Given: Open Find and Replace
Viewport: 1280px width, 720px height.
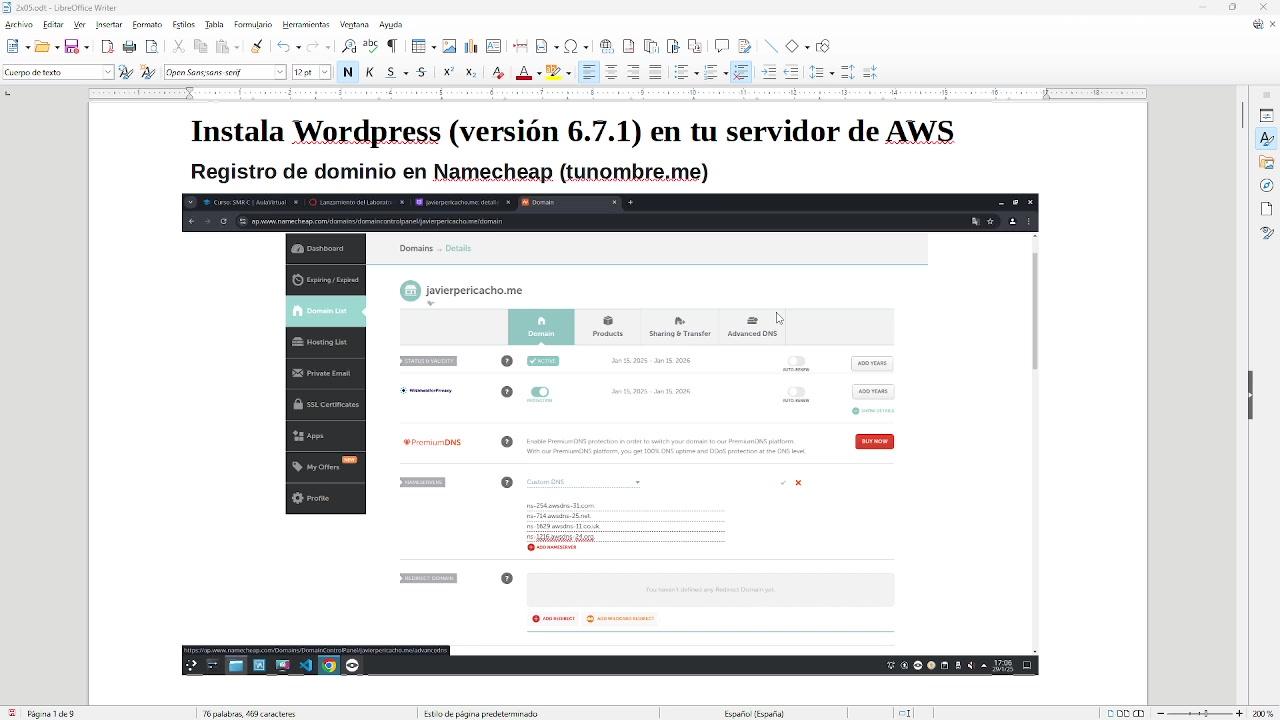Looking at the screenshot, I should point(349,46).
